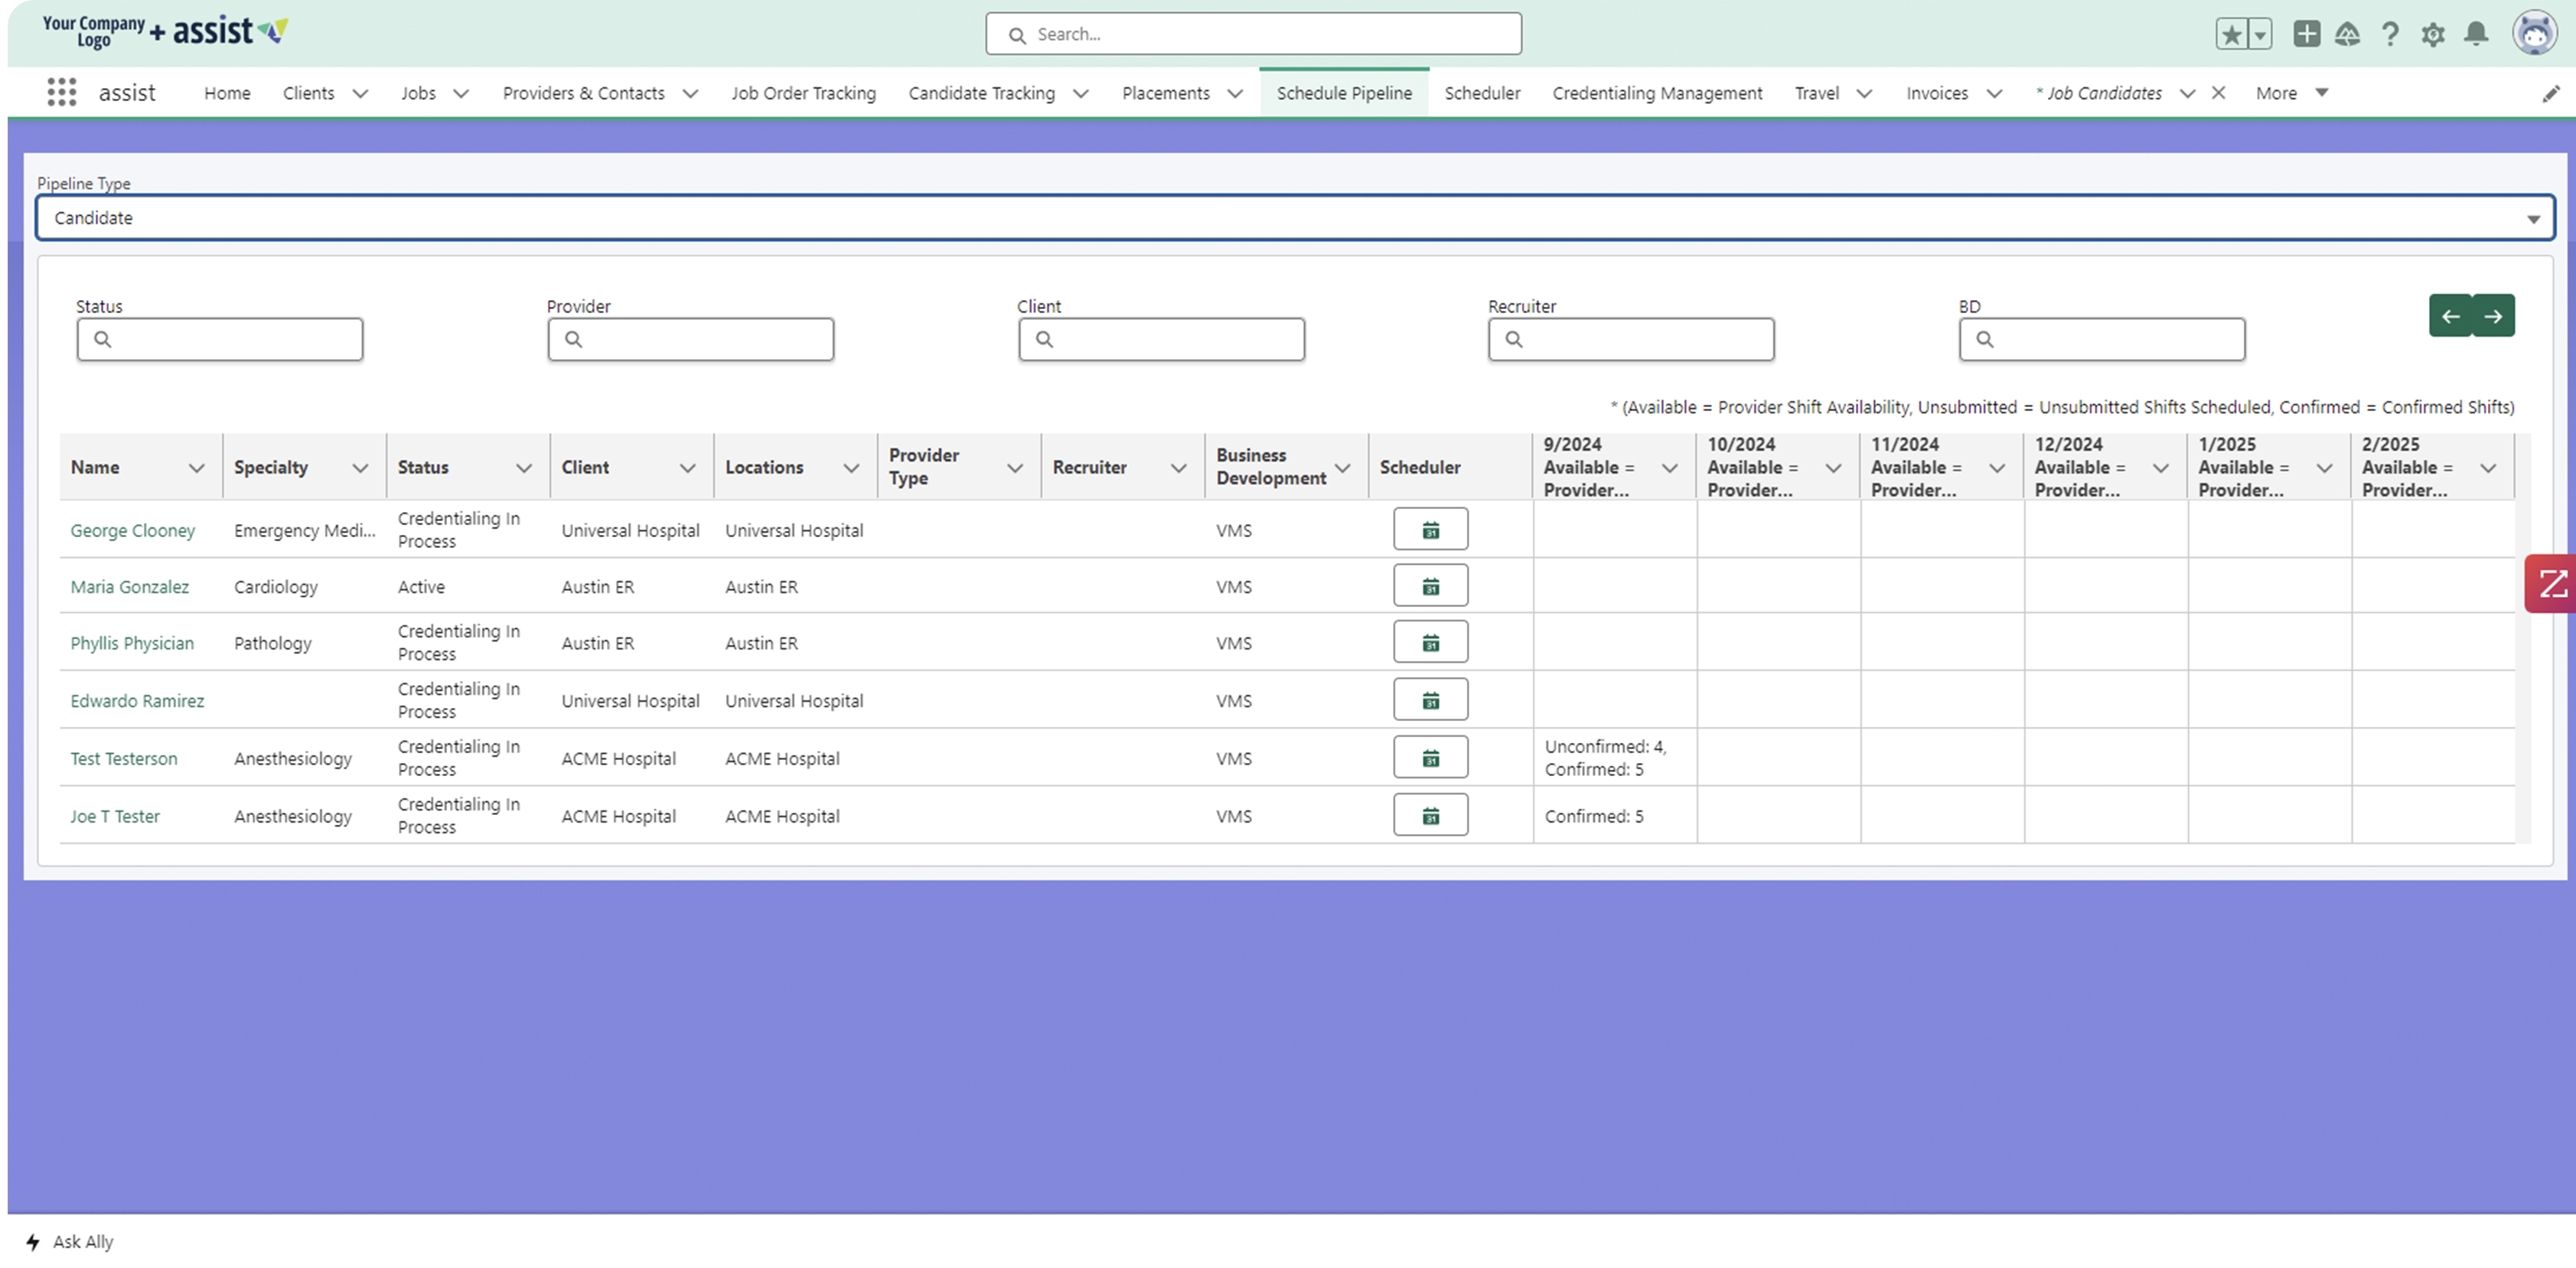Click the Client filter search field
Screen dimensions: 2576x1268
coord(1161,340)
